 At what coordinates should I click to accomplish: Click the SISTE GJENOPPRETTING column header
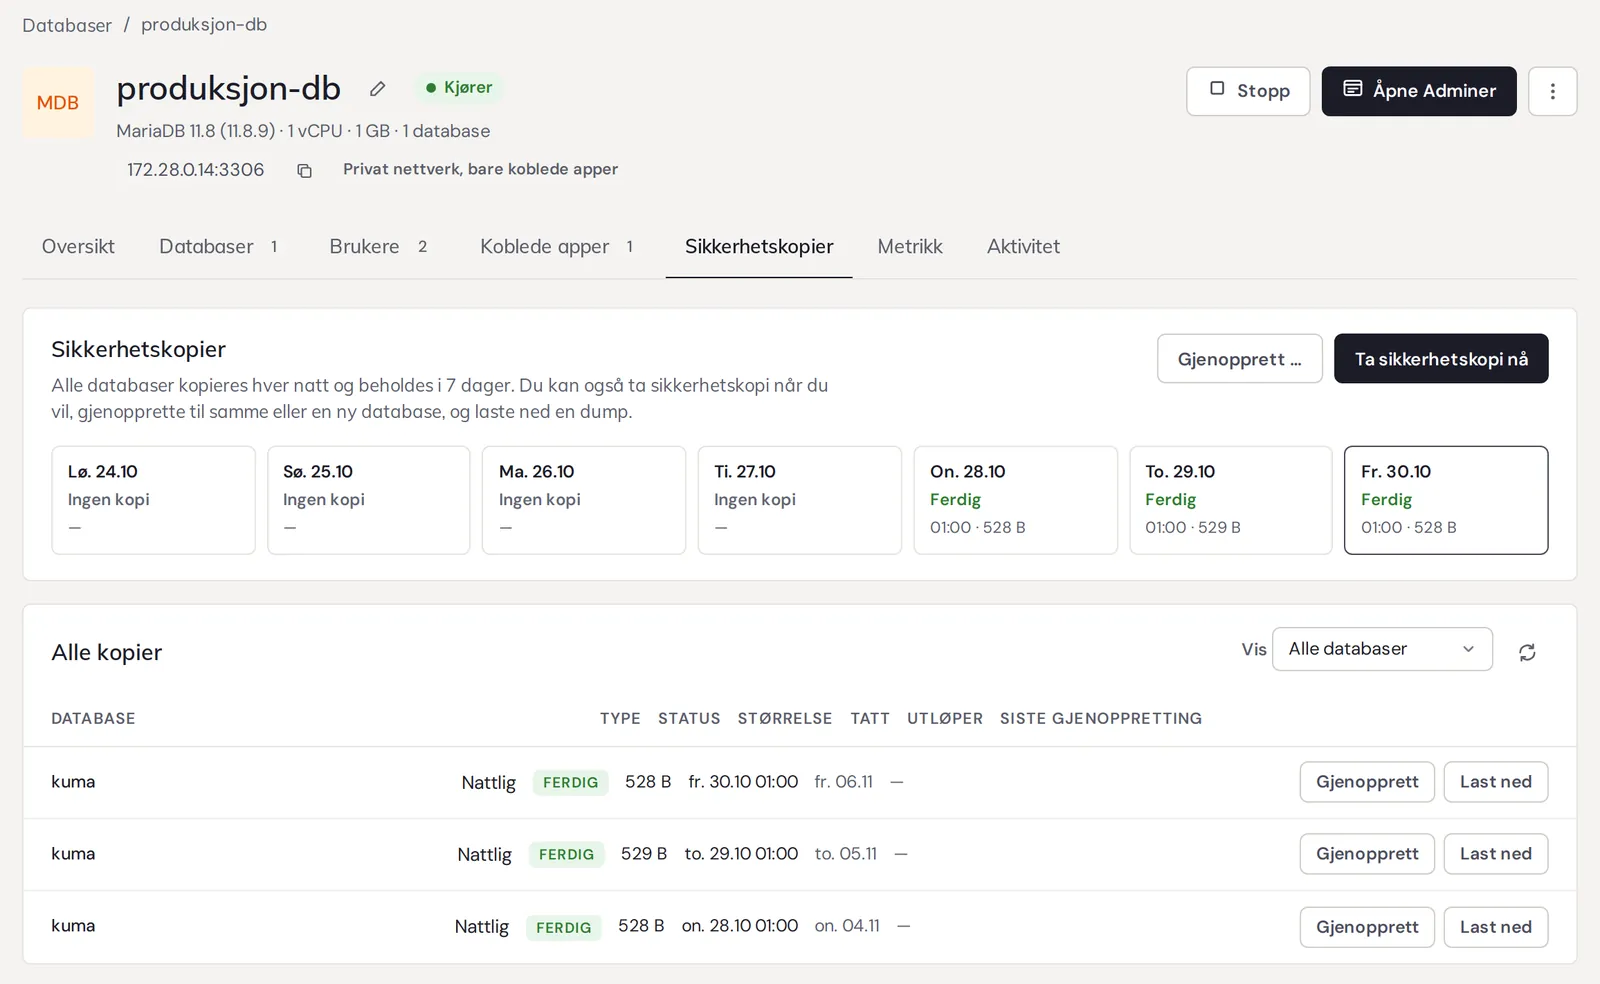click(1101, 719)
